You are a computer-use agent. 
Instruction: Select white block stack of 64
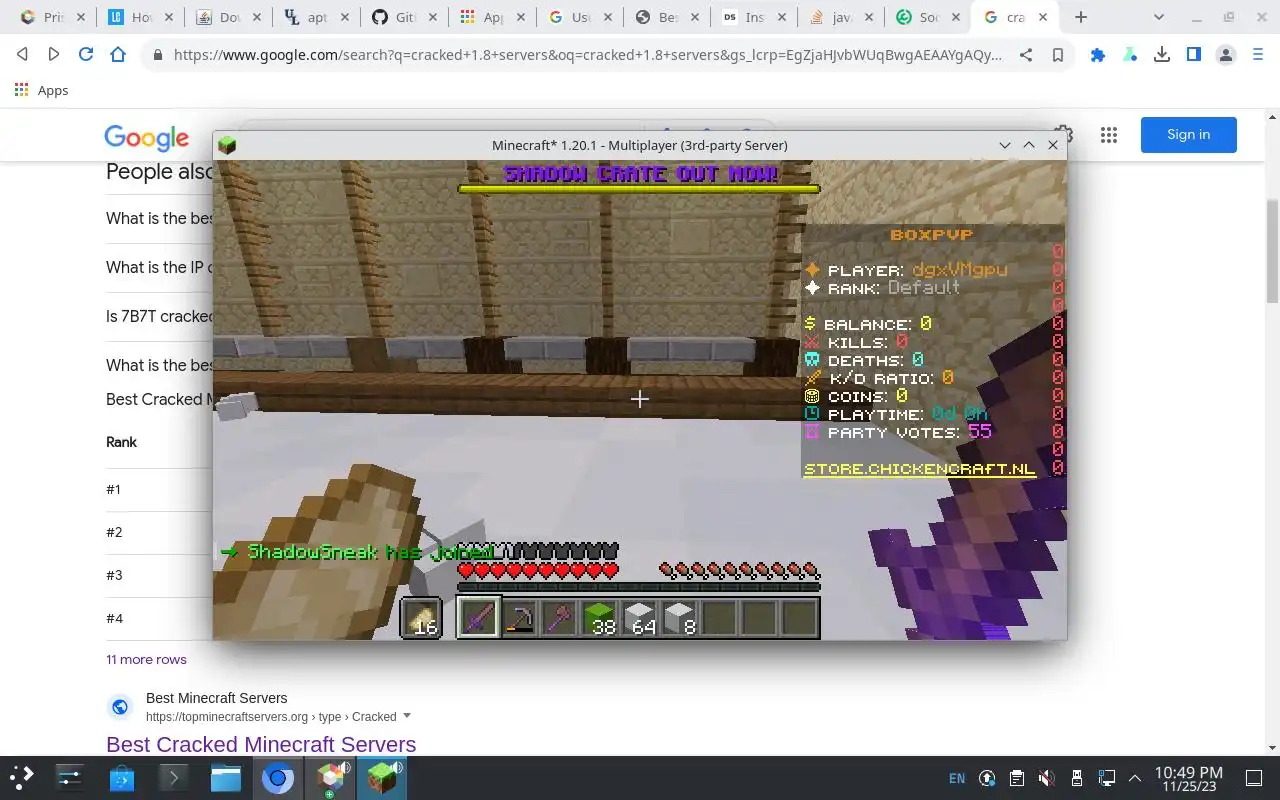tap(640, 617)
